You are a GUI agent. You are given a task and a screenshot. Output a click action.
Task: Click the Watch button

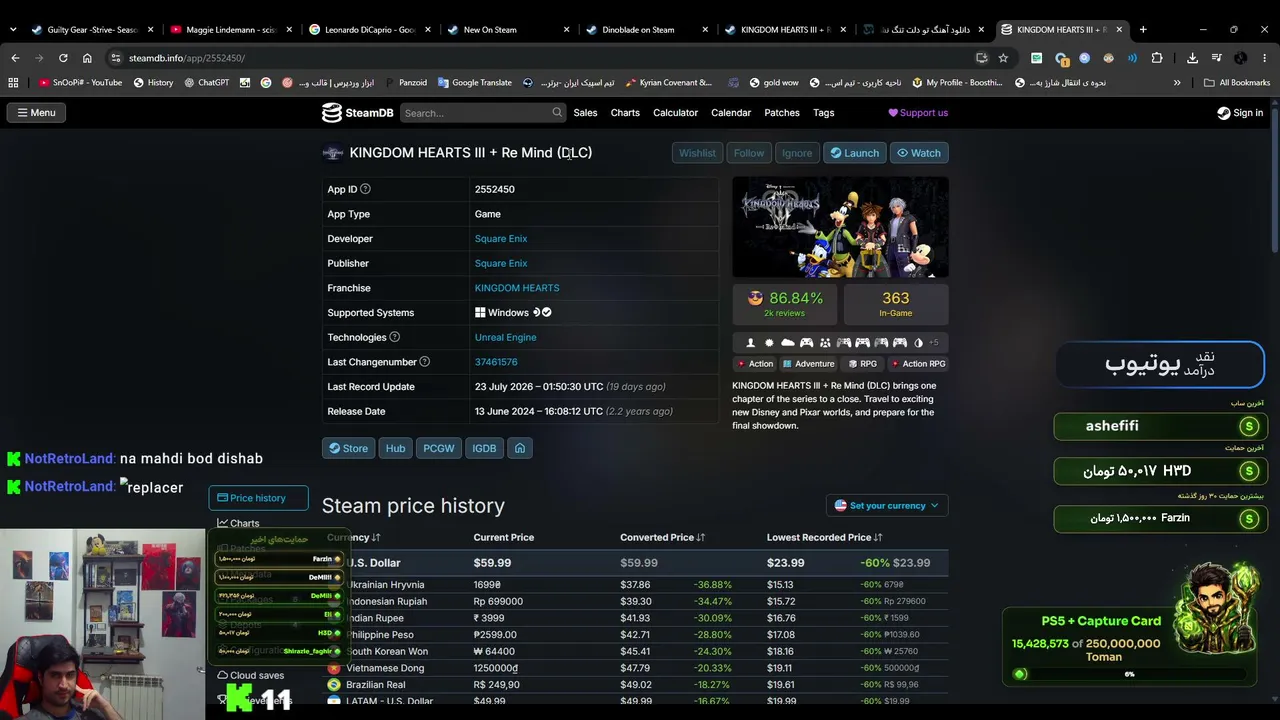tap(919, 153)
